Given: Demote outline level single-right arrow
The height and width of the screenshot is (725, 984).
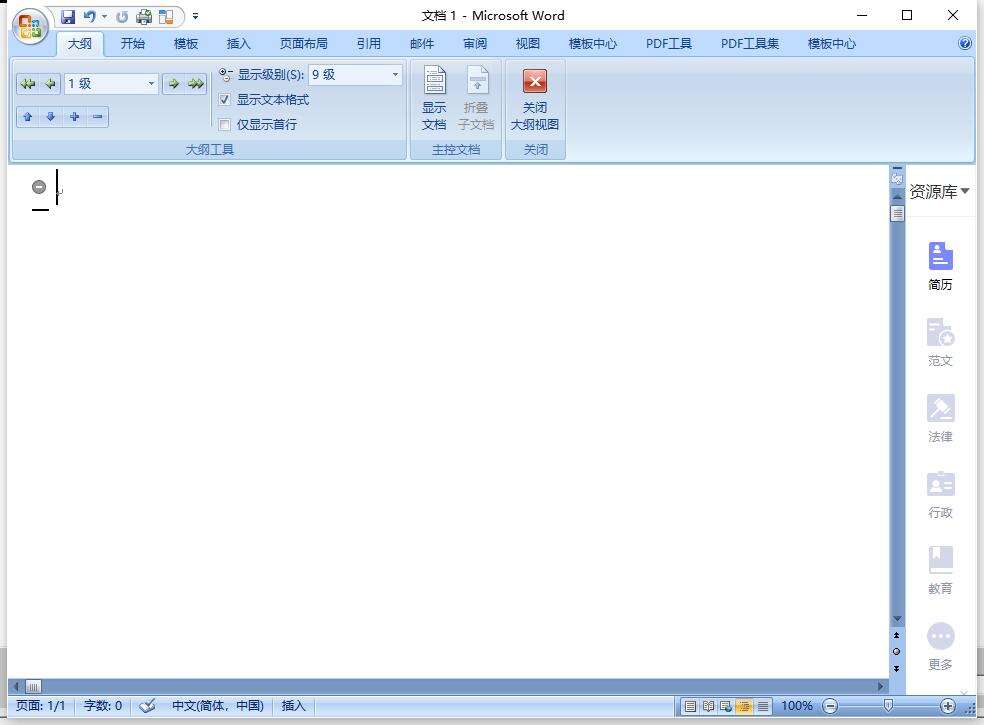Looking at the screenshot, I should point(174,83).
